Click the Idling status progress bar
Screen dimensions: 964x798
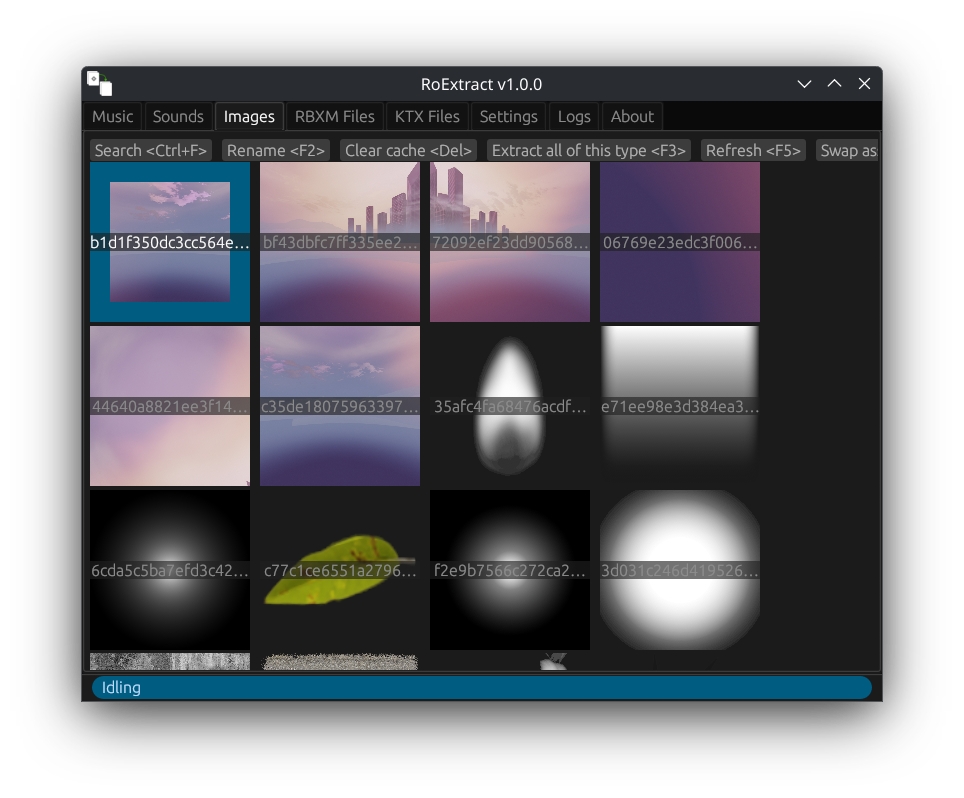(481, 687)
